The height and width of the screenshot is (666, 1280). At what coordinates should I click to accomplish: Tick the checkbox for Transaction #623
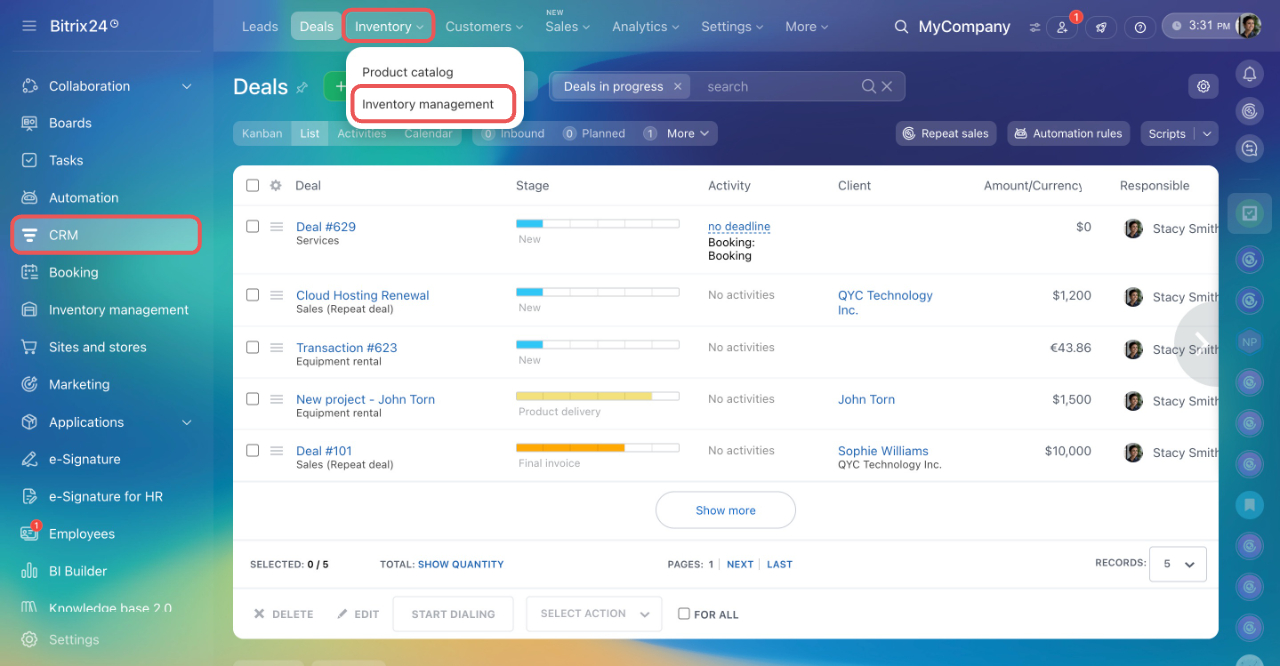click(252, 347)
